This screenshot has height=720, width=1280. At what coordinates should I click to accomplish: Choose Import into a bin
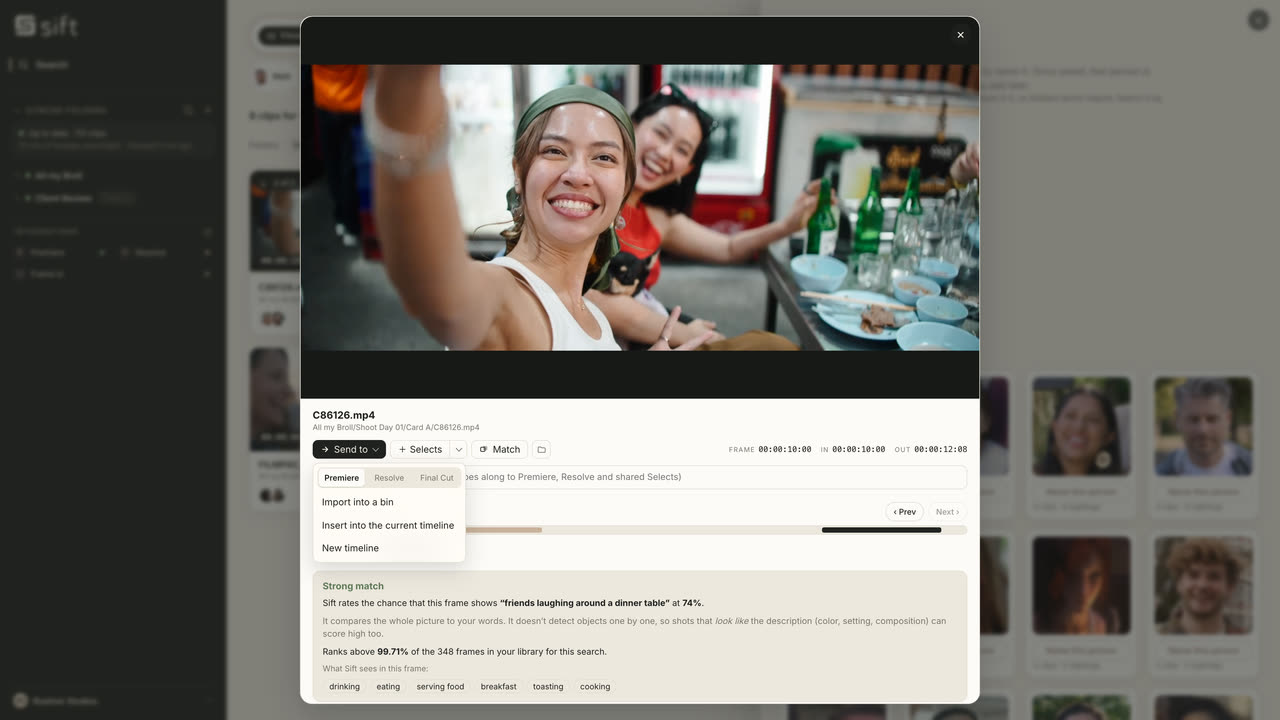[389, 502]
